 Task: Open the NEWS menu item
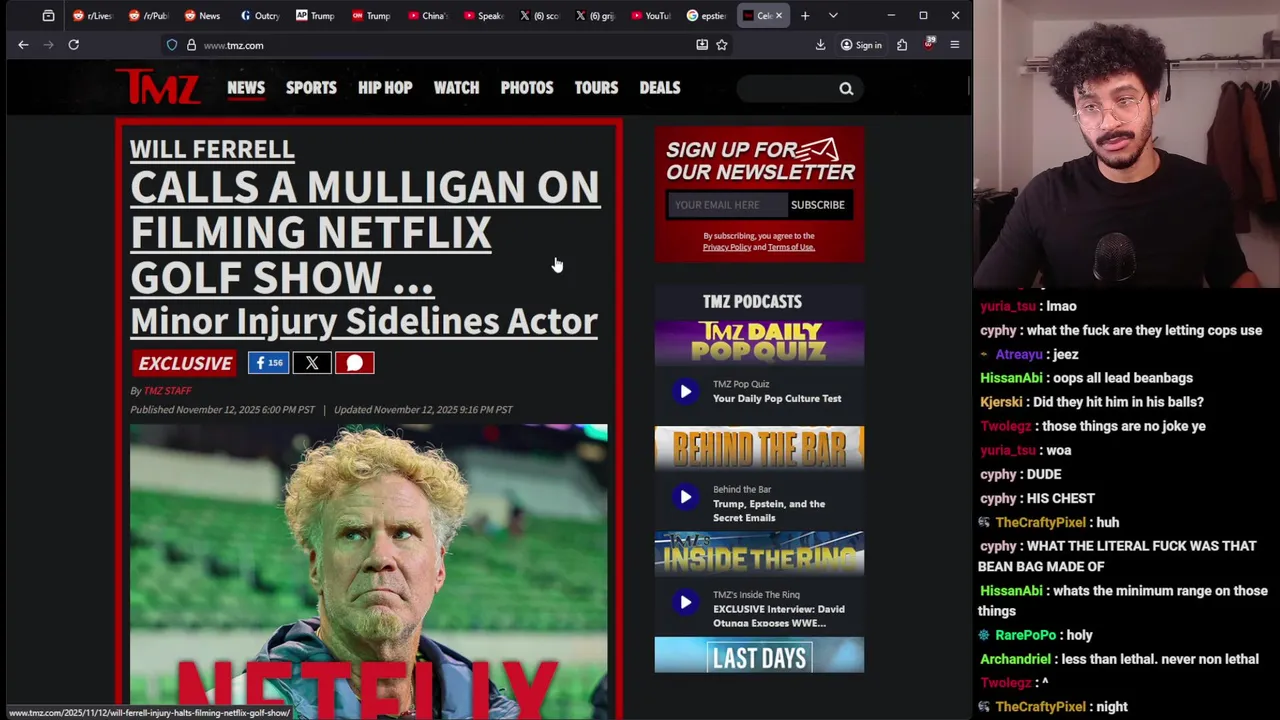[x=246, y=88]
